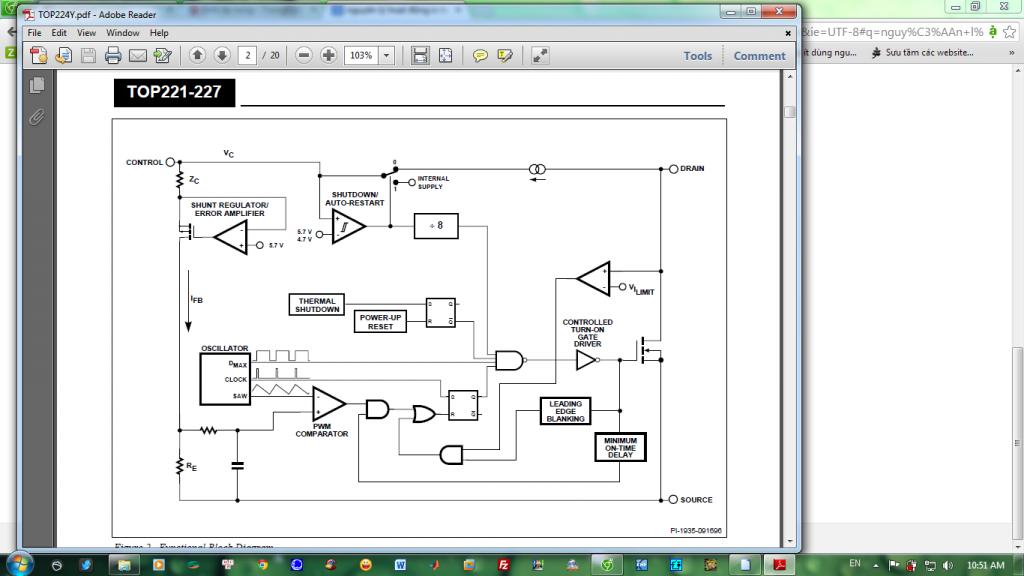Print the document with the printer icon

[113, 56]
